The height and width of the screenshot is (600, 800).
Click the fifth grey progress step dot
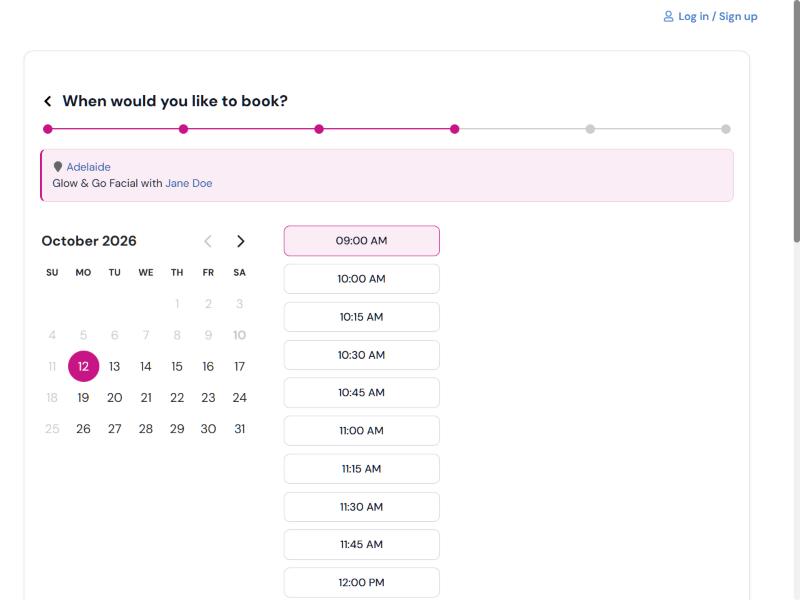point(590,129)
